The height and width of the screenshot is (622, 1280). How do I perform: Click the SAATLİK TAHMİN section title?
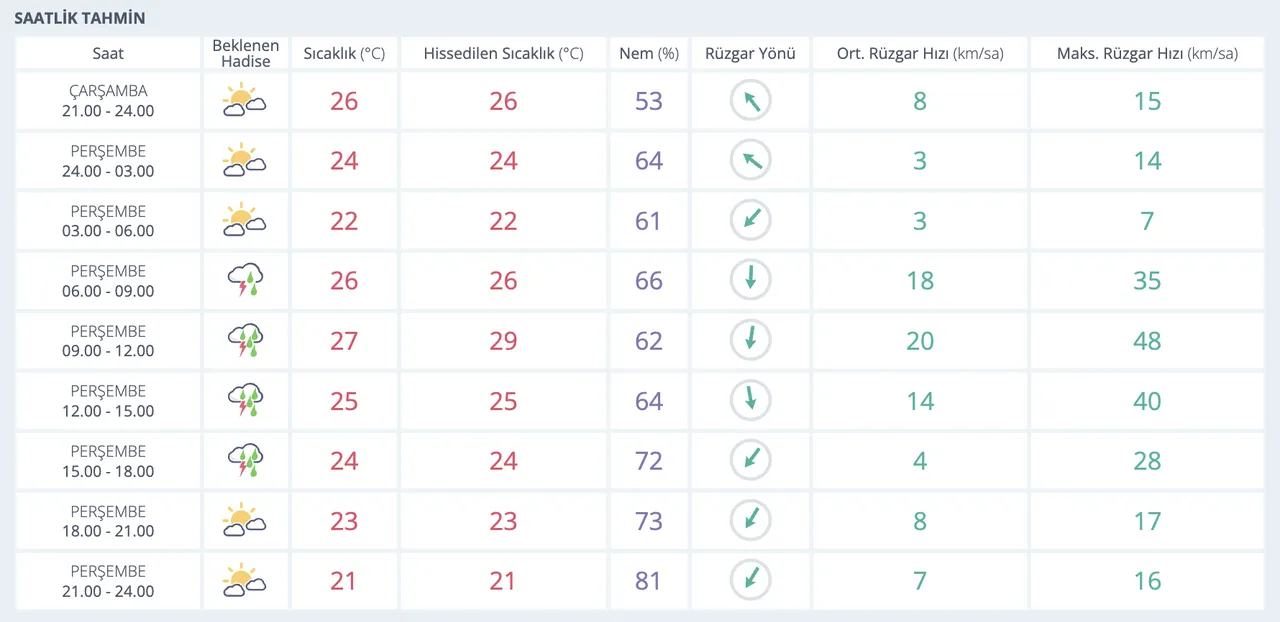[79, 19]
